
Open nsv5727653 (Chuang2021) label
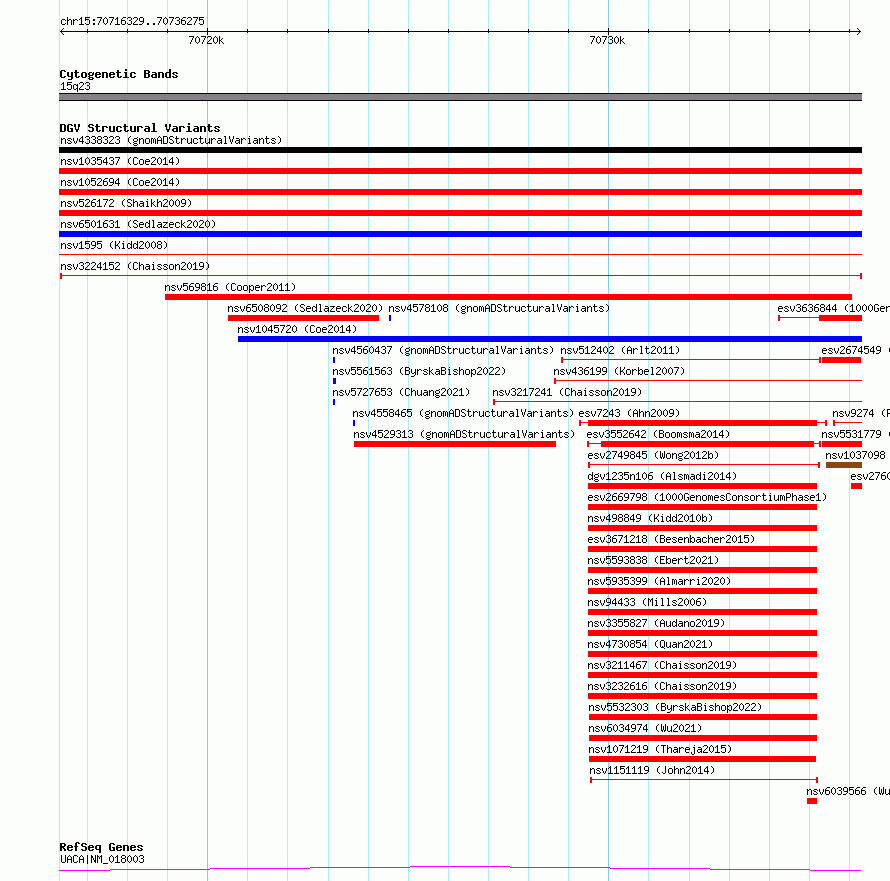click(401, 392)
